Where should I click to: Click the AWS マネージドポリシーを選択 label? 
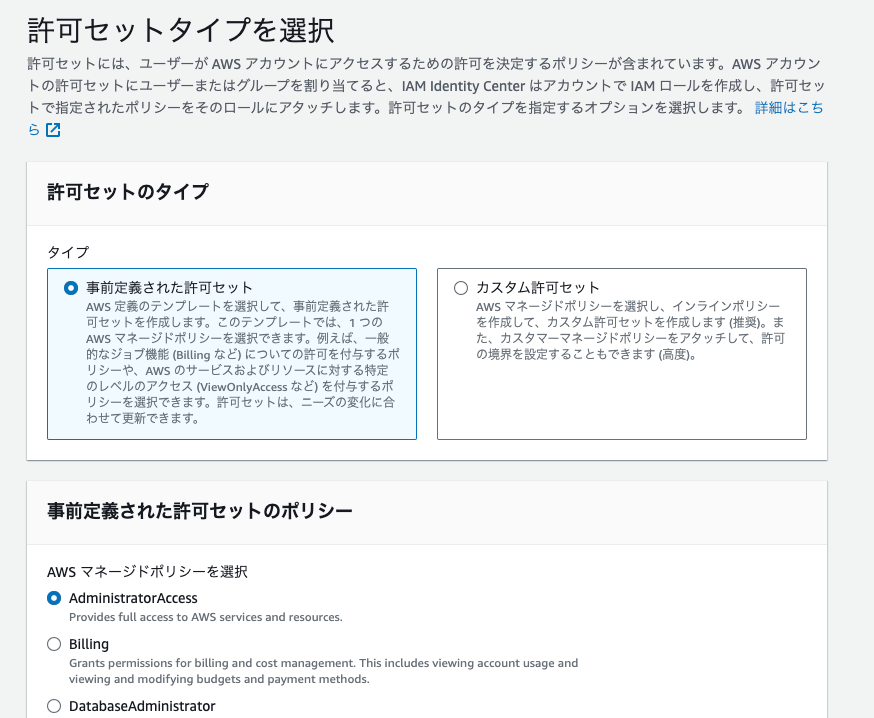click(x=147, y=571)
